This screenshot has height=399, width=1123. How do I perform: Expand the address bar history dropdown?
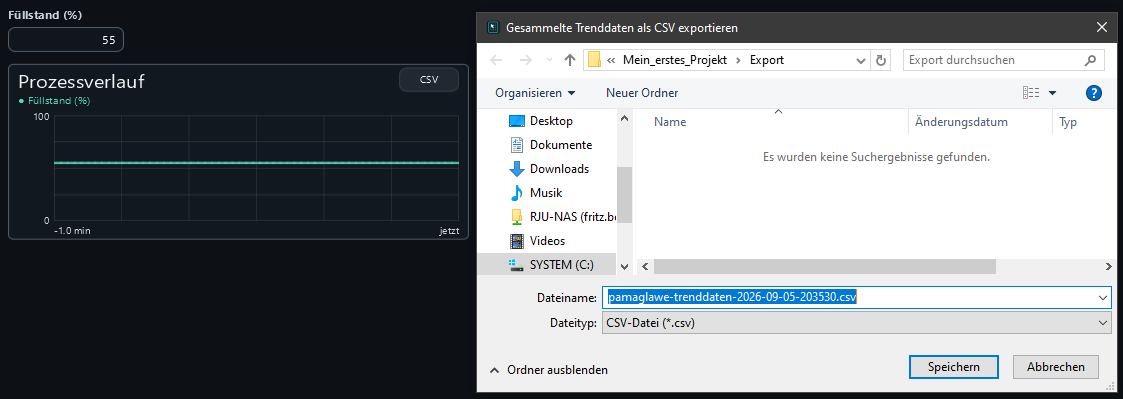coord(862,60)
